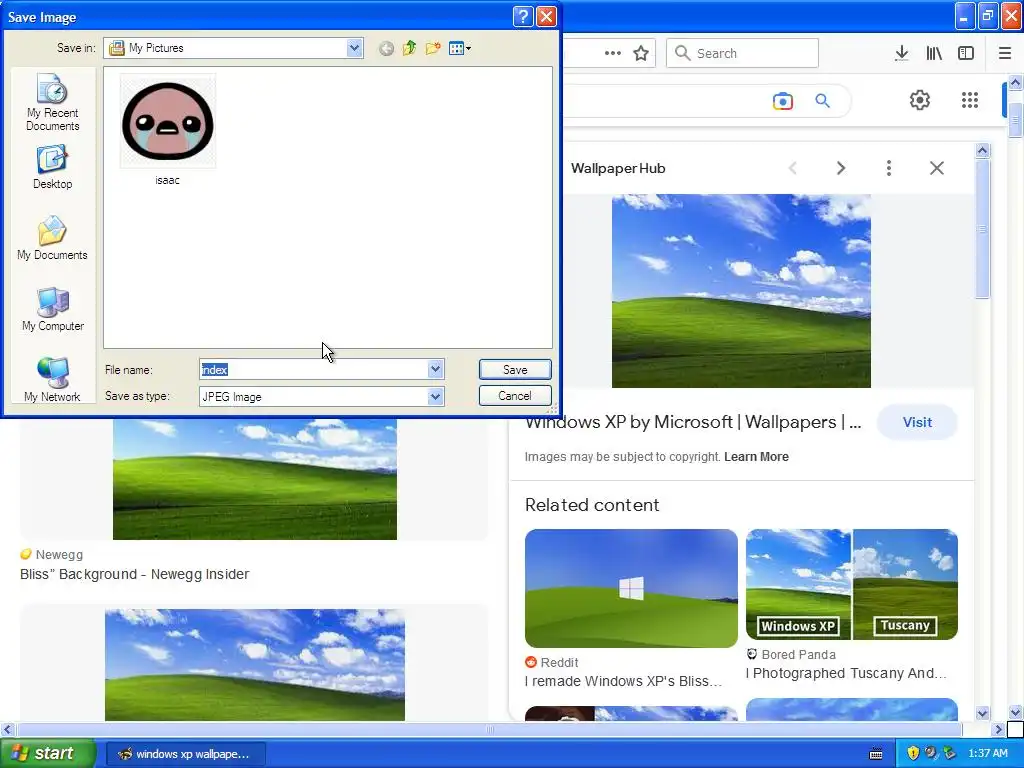Screen dimensions: 1024x768
Task: Open Firefox Library icon
Action: pos(934,53)
